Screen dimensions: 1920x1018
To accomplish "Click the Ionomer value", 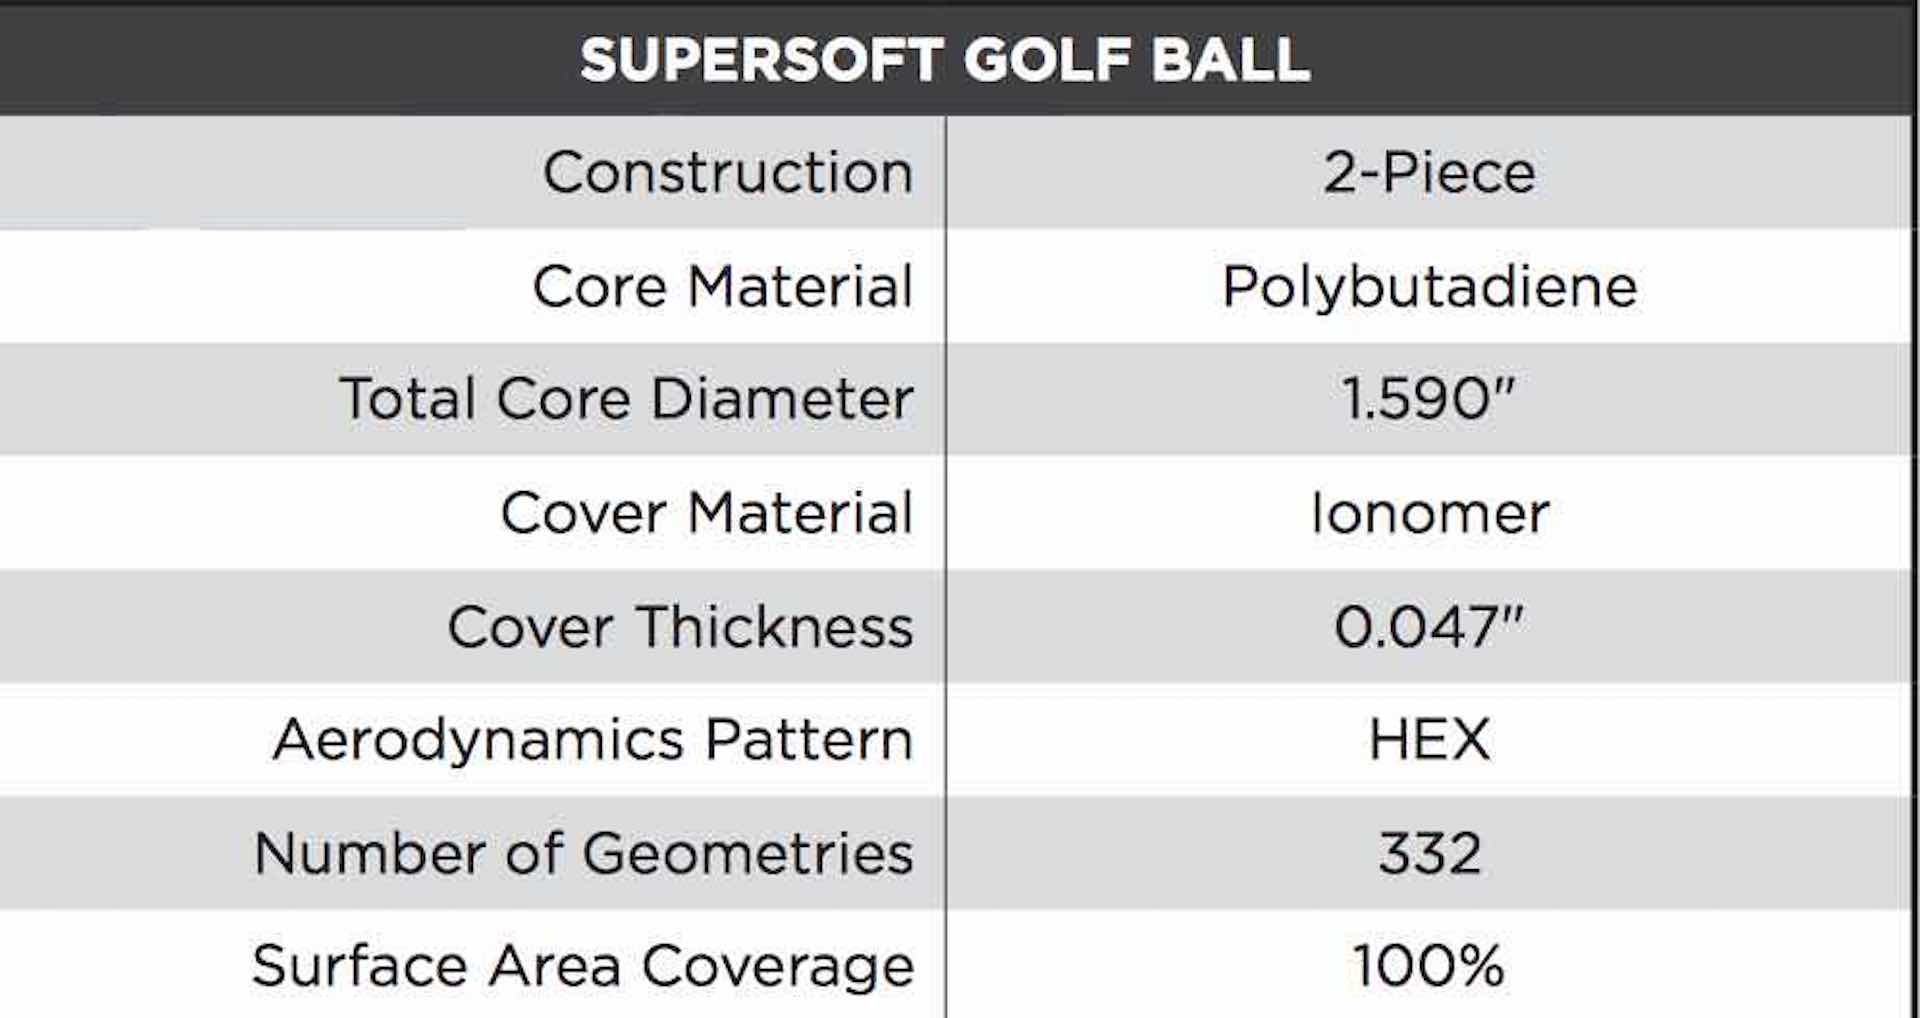I will coord(1430,513).
